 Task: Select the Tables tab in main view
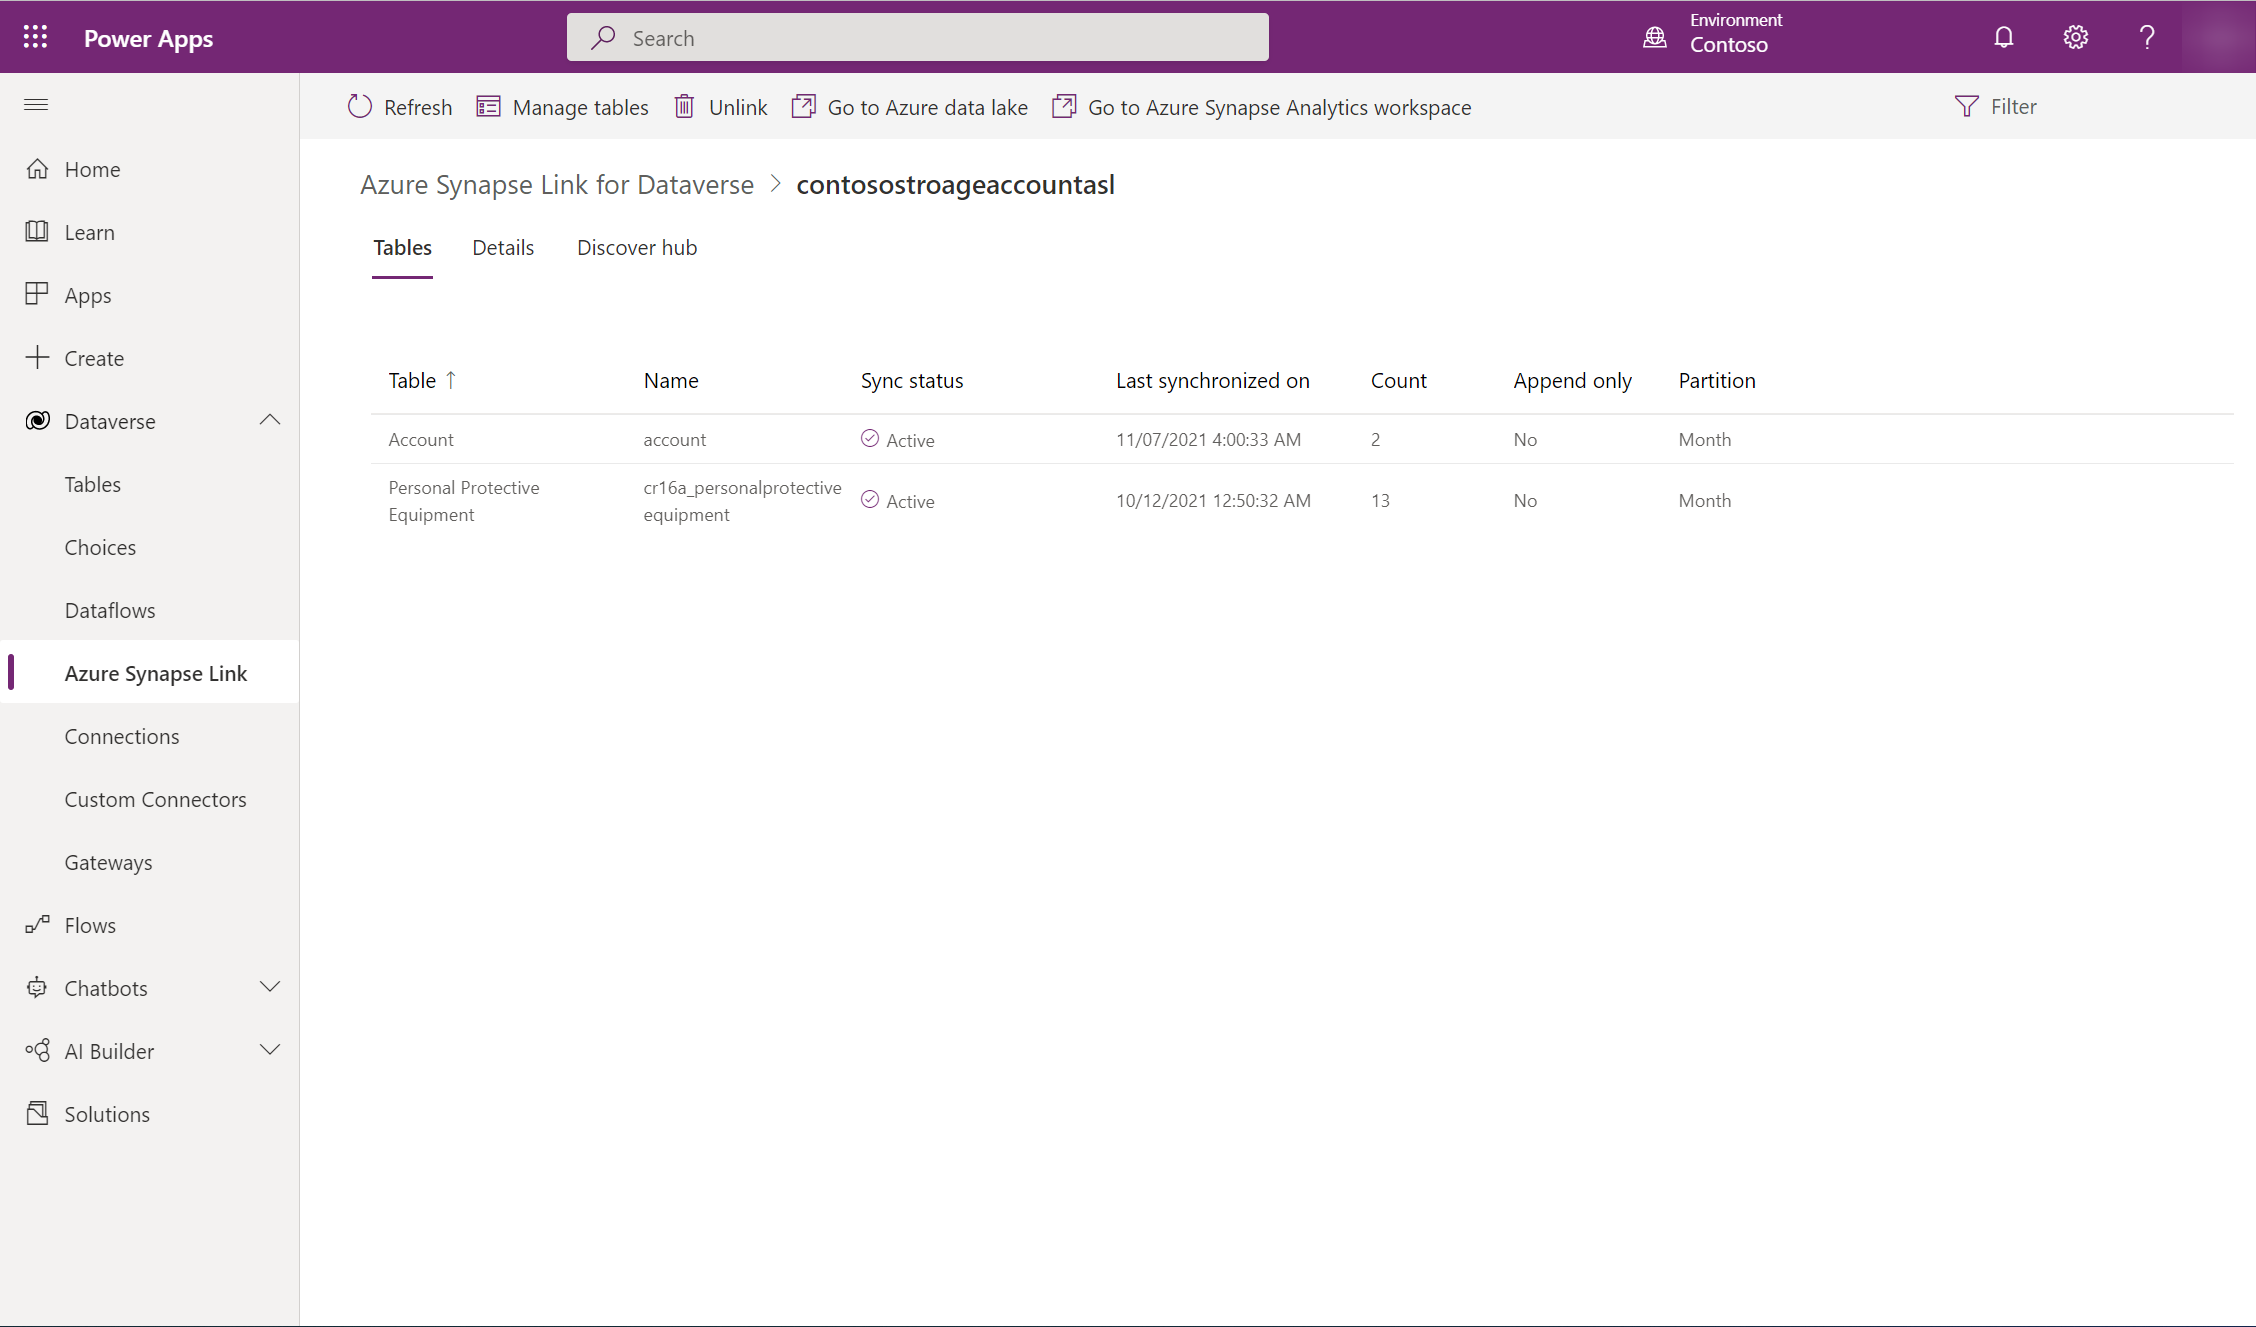click(401, 246)
